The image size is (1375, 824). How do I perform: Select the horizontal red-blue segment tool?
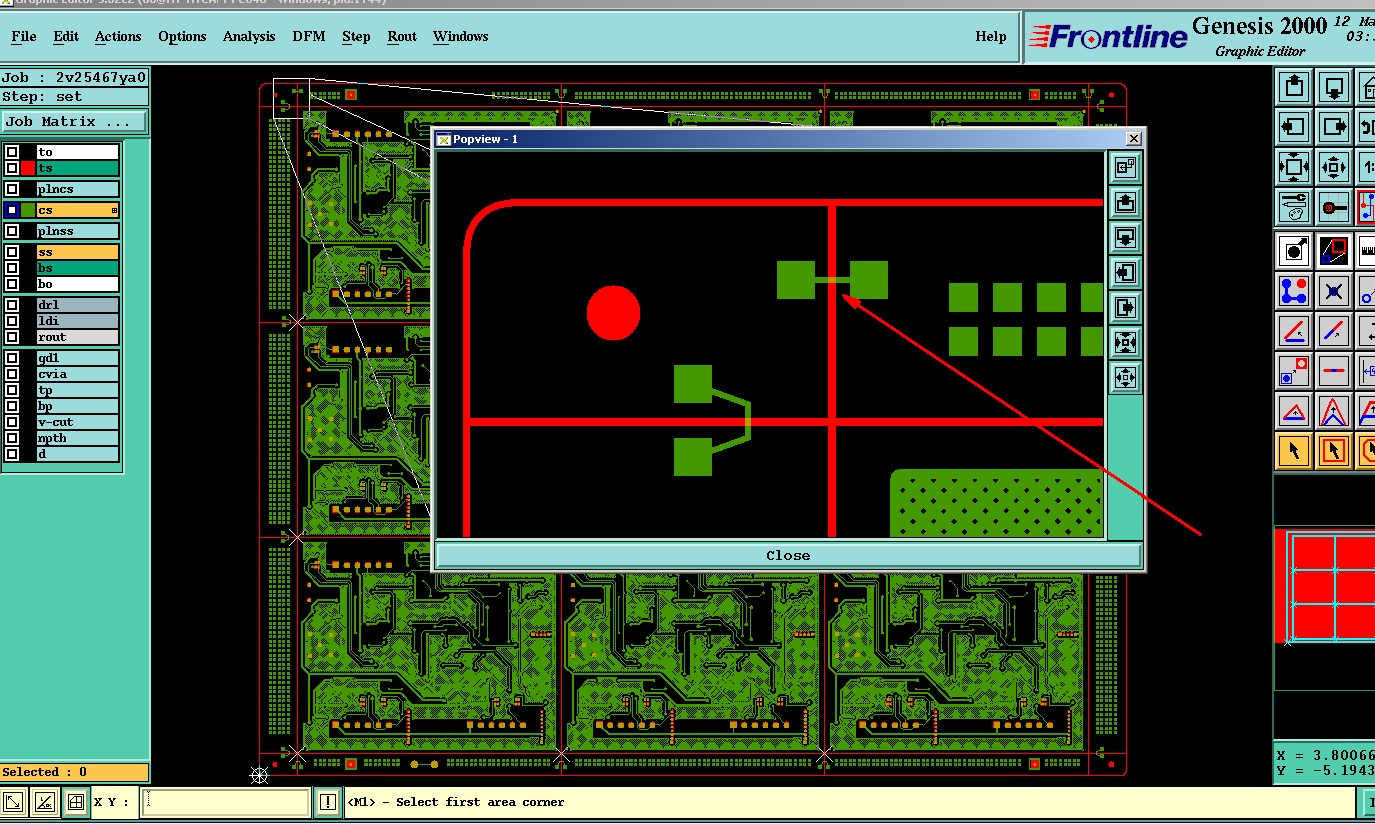point(1334,371)
